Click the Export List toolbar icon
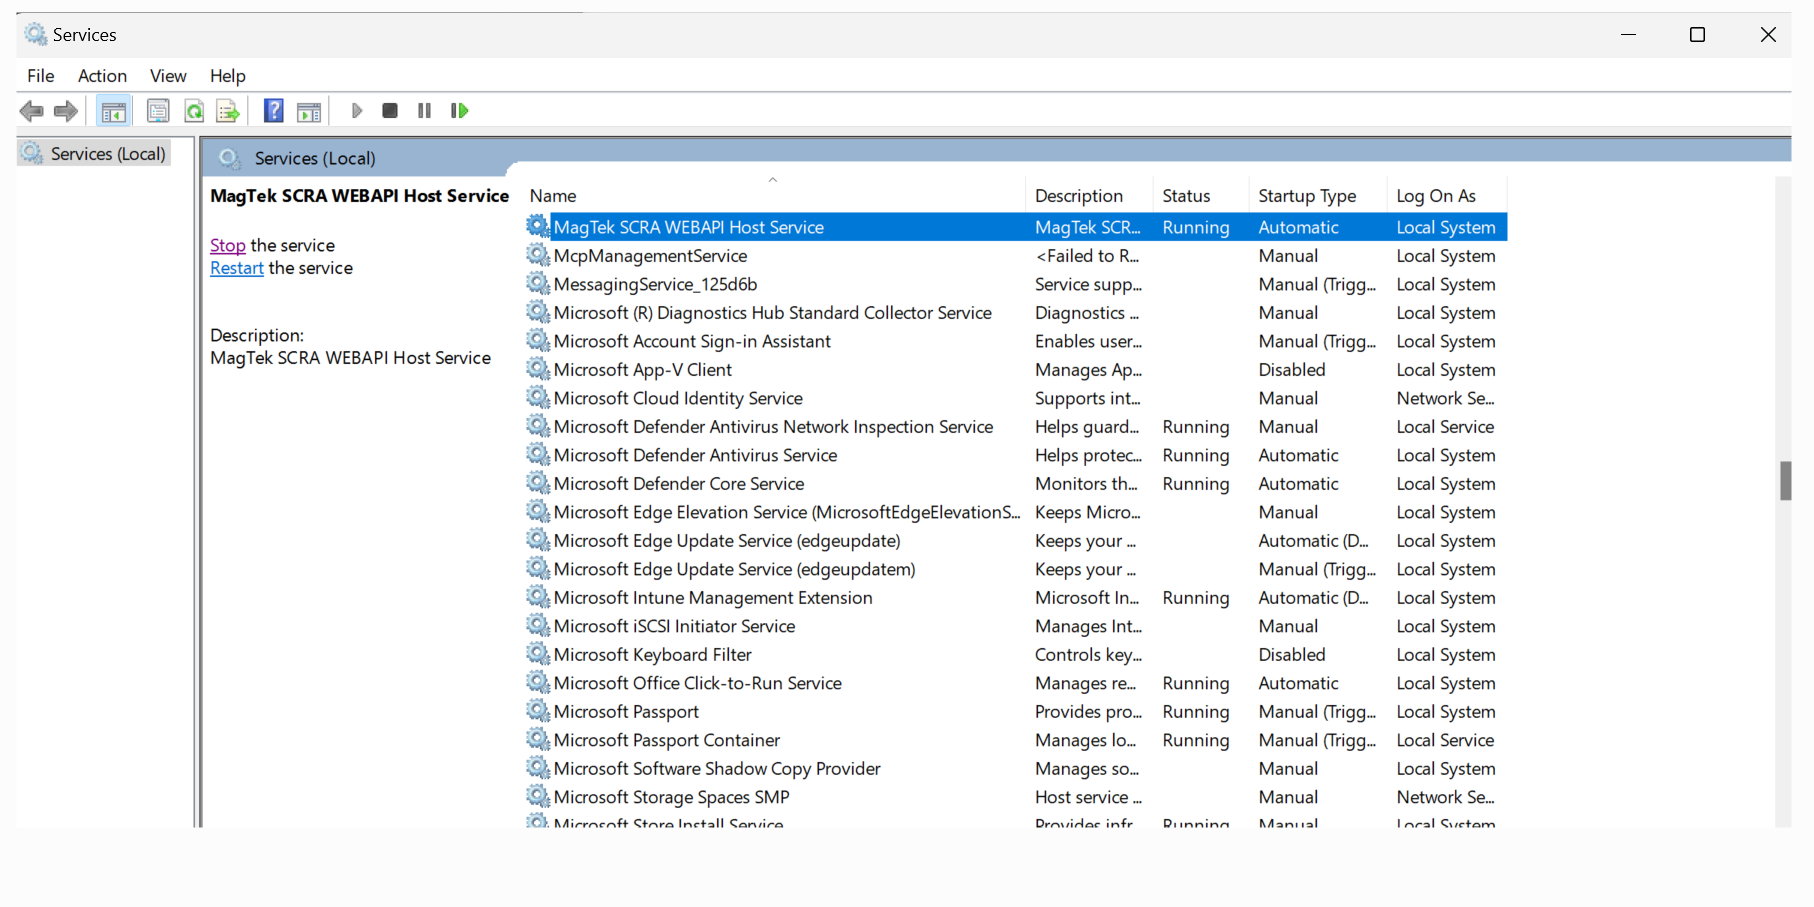The width and height of the screenshot is (1814, 907). coord(228,111)
